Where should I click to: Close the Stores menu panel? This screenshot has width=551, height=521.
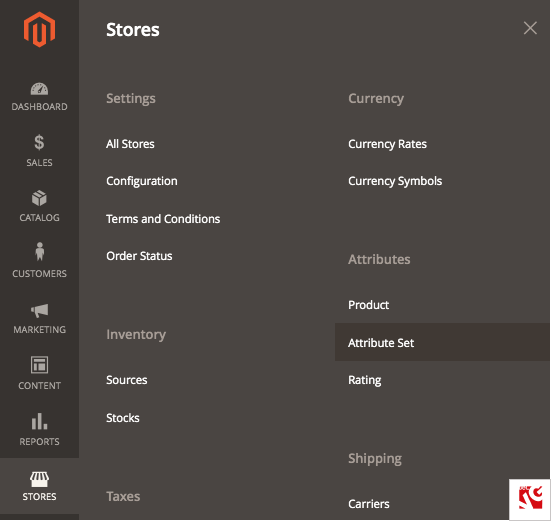(x=530, y=28)
